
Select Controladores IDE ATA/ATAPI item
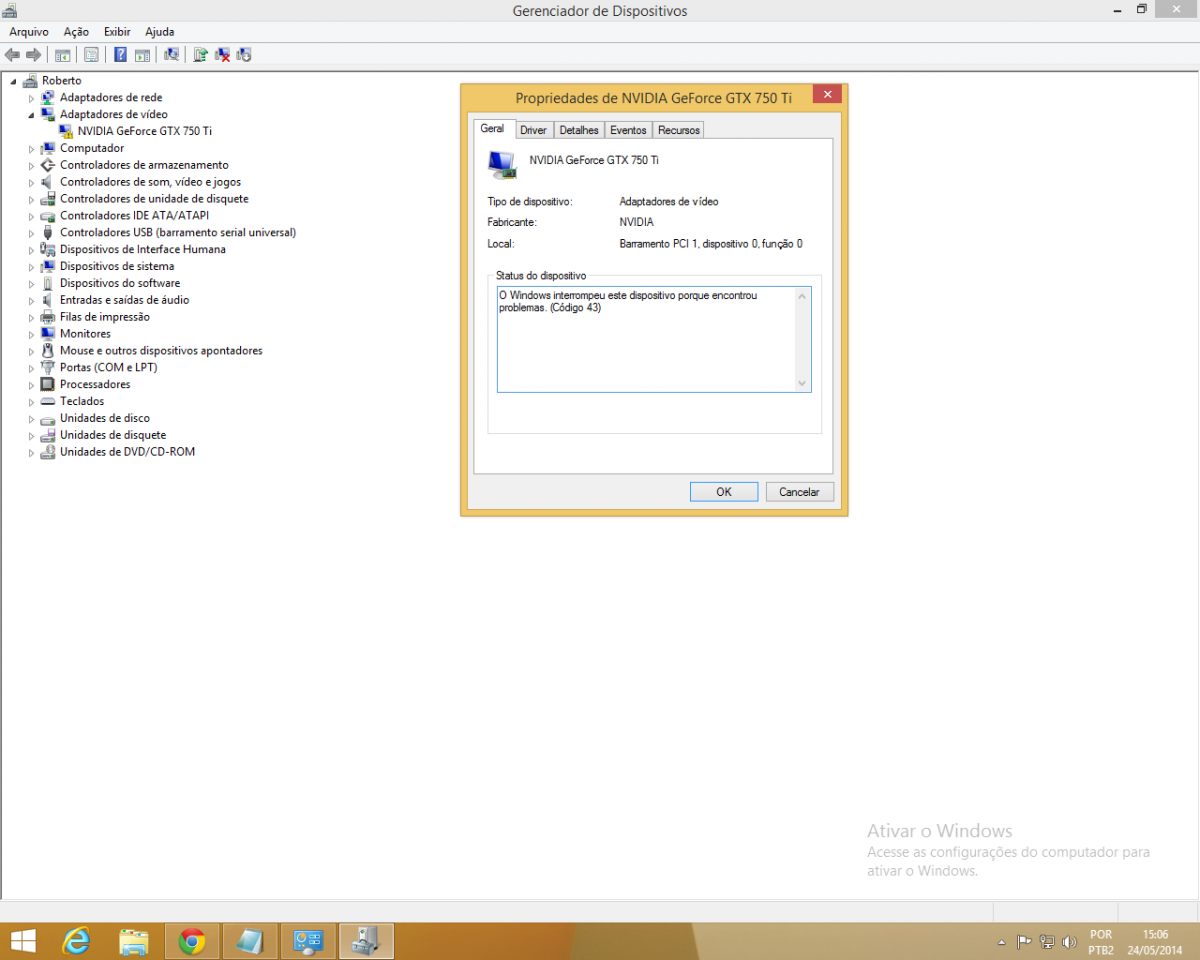tap(135, 216)
